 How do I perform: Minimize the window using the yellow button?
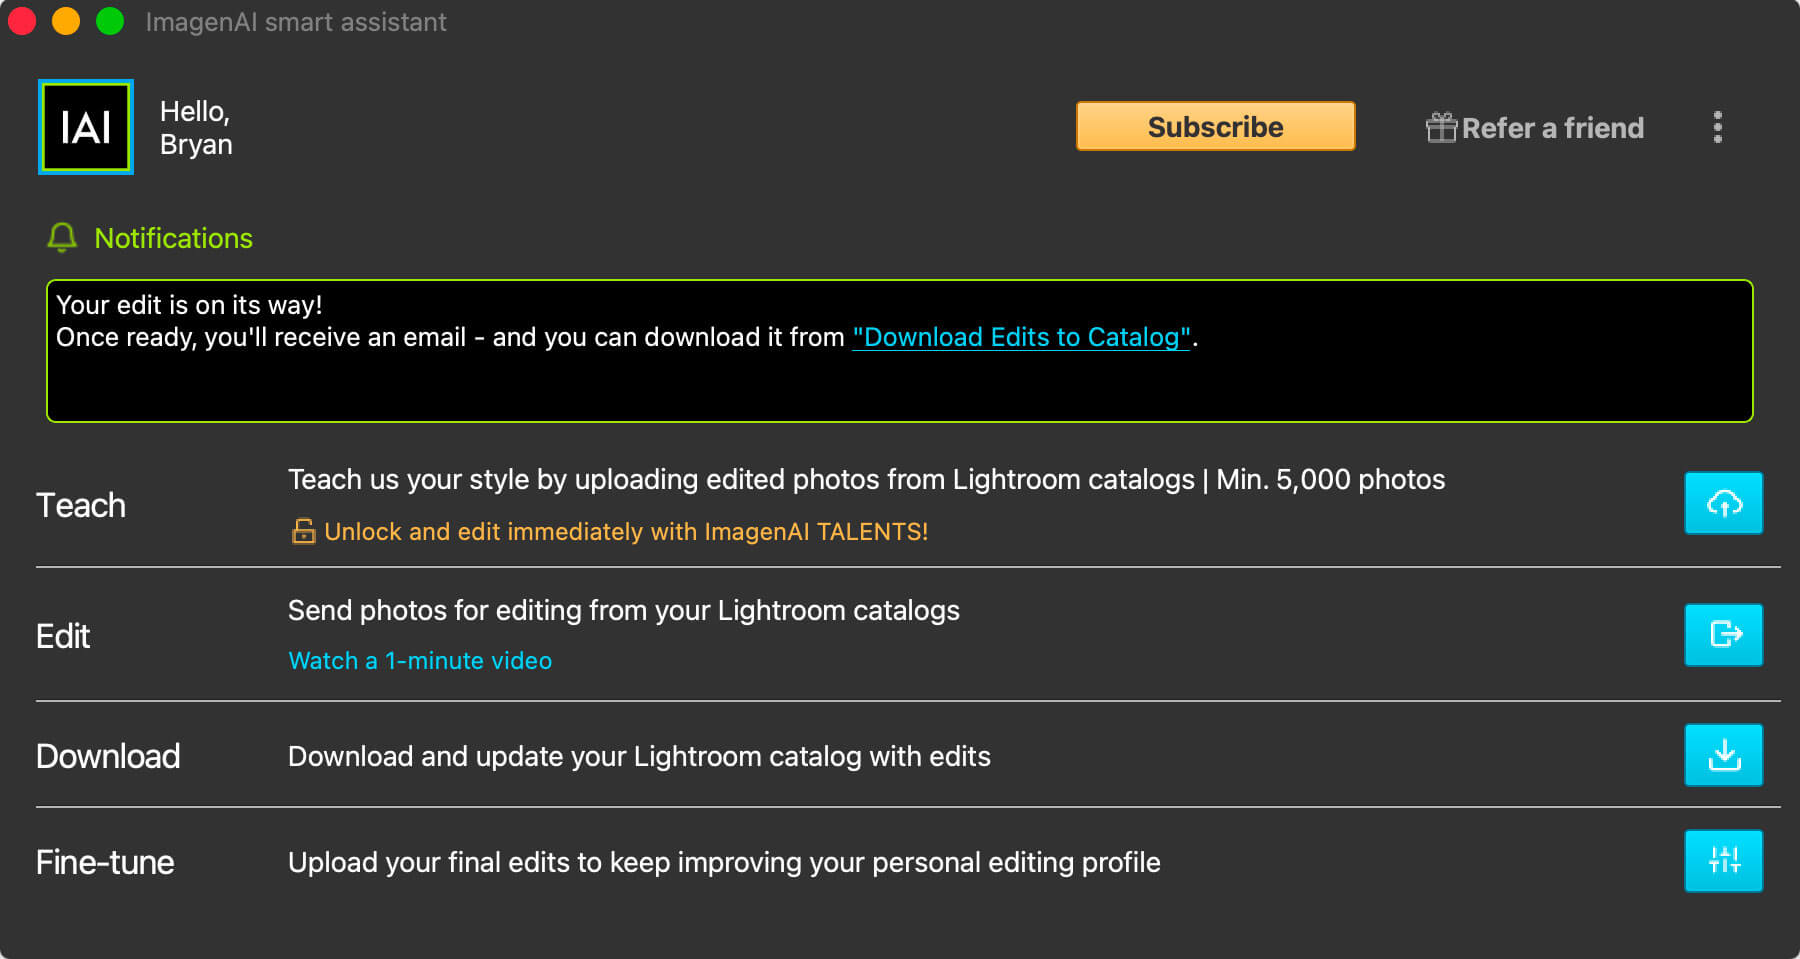coord(66,21)
